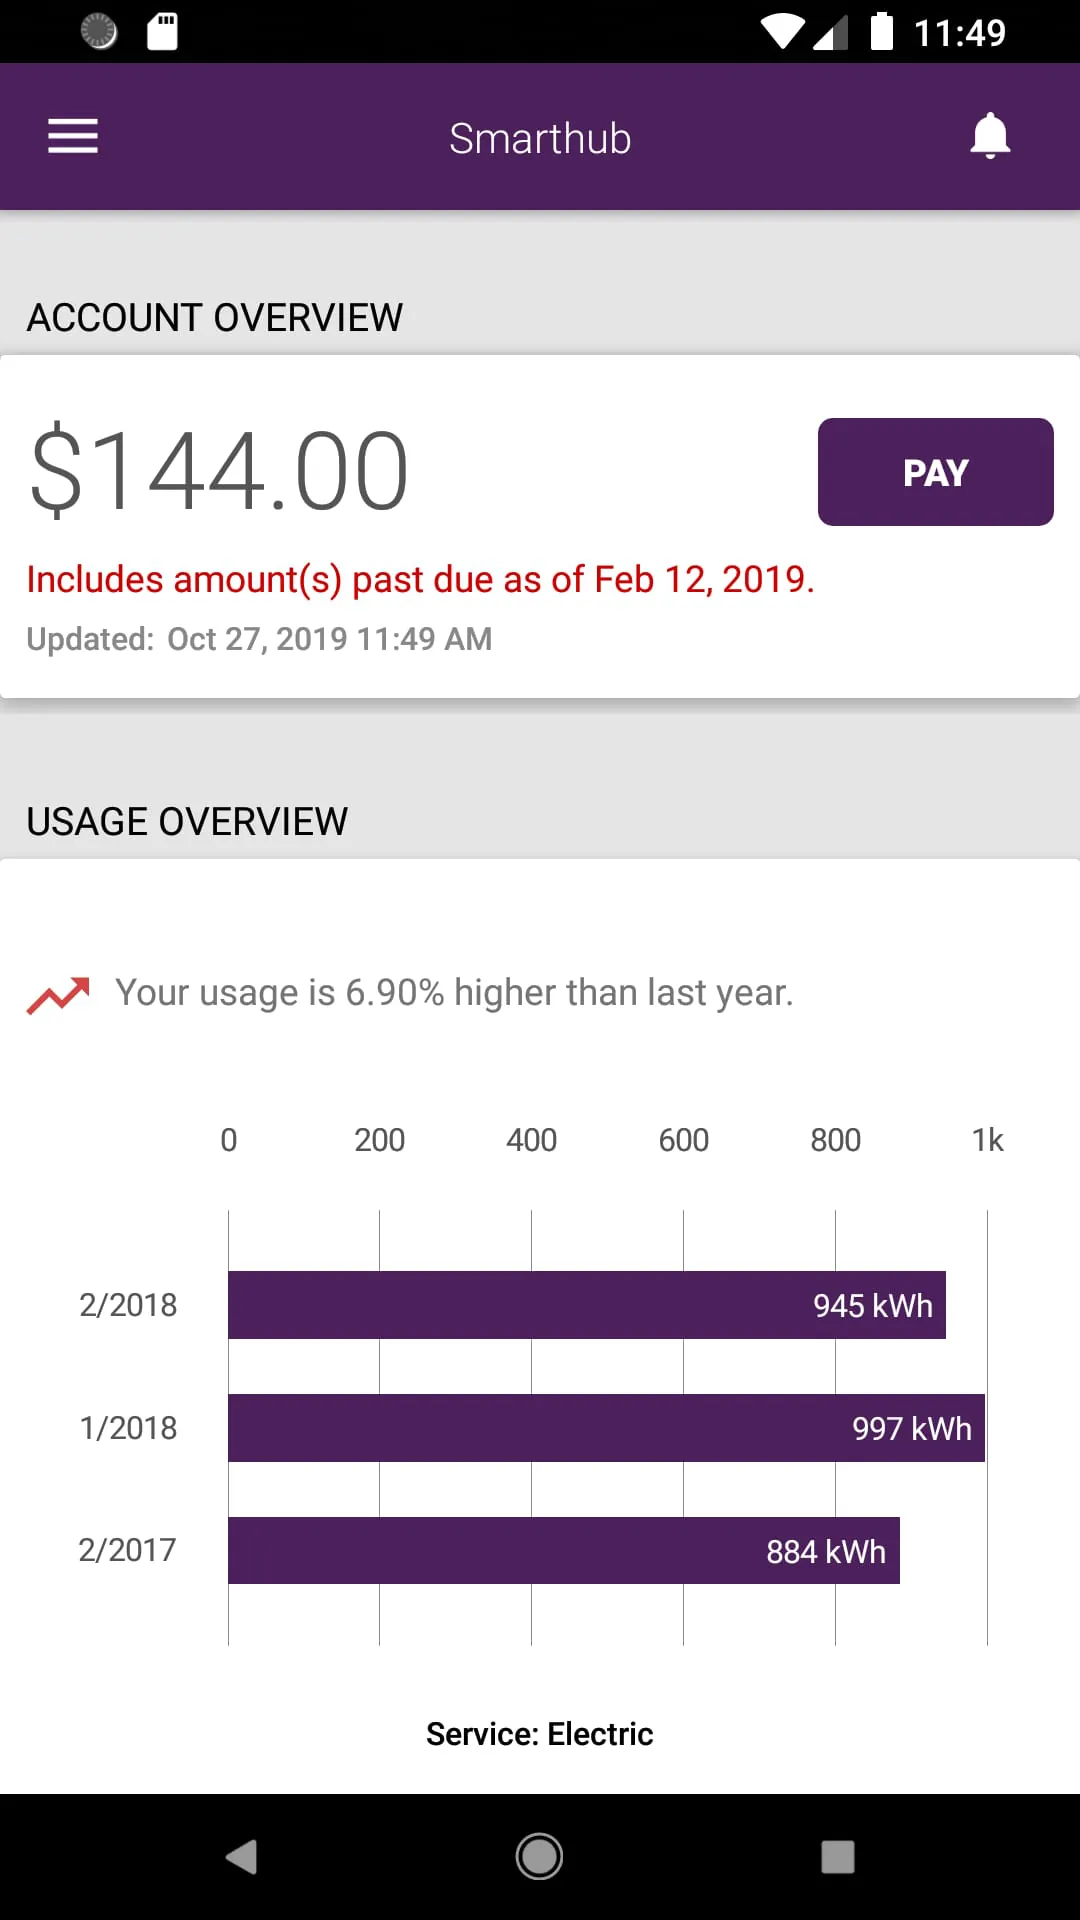The width and height of the screenshot is (1080, 1920).
Task: Tap the past due notice text
Action: tap(420, 580)
